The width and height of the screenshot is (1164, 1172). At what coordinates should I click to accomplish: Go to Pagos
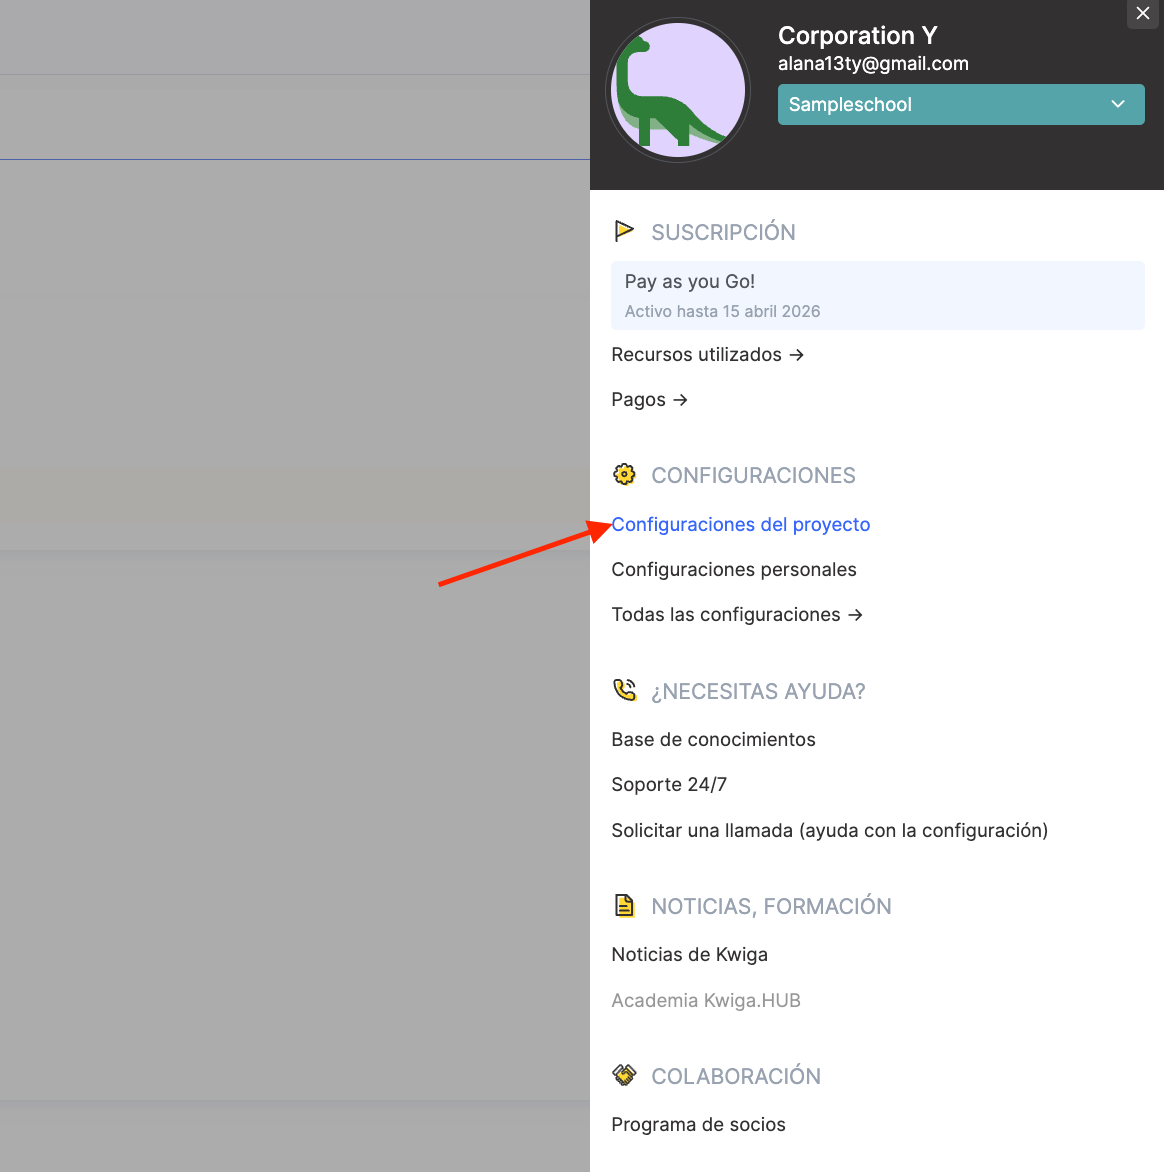(x=649, y=400)
